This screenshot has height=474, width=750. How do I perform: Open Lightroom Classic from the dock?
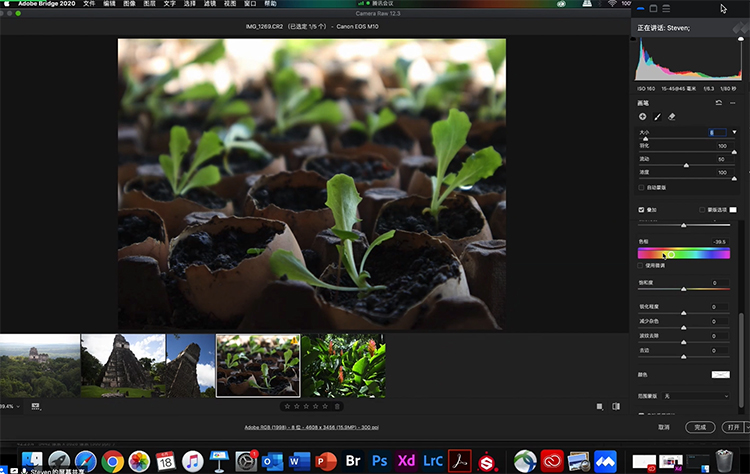point(433,461)
